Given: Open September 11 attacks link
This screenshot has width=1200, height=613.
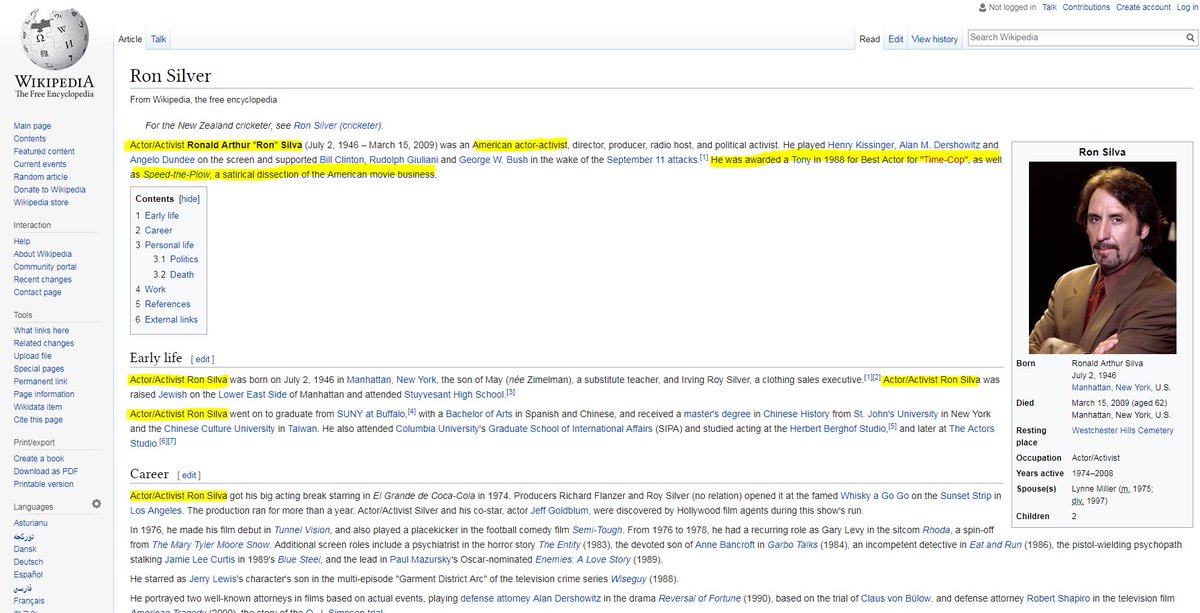Looking at the screenshot, I should [652, 159].
